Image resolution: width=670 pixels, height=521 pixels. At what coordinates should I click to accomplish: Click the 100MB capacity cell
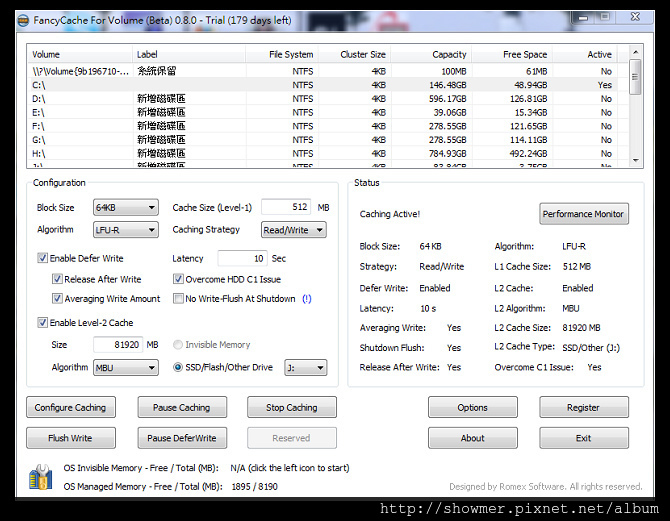[x=453, y=71]
